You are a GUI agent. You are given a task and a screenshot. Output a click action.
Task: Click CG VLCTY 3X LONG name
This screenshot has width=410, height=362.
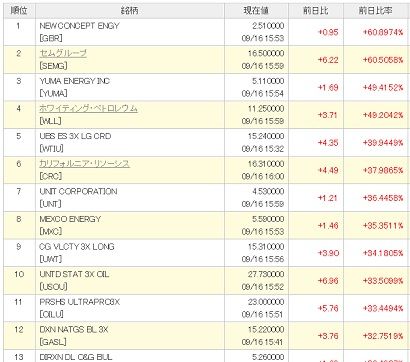(x=77, y=247)
